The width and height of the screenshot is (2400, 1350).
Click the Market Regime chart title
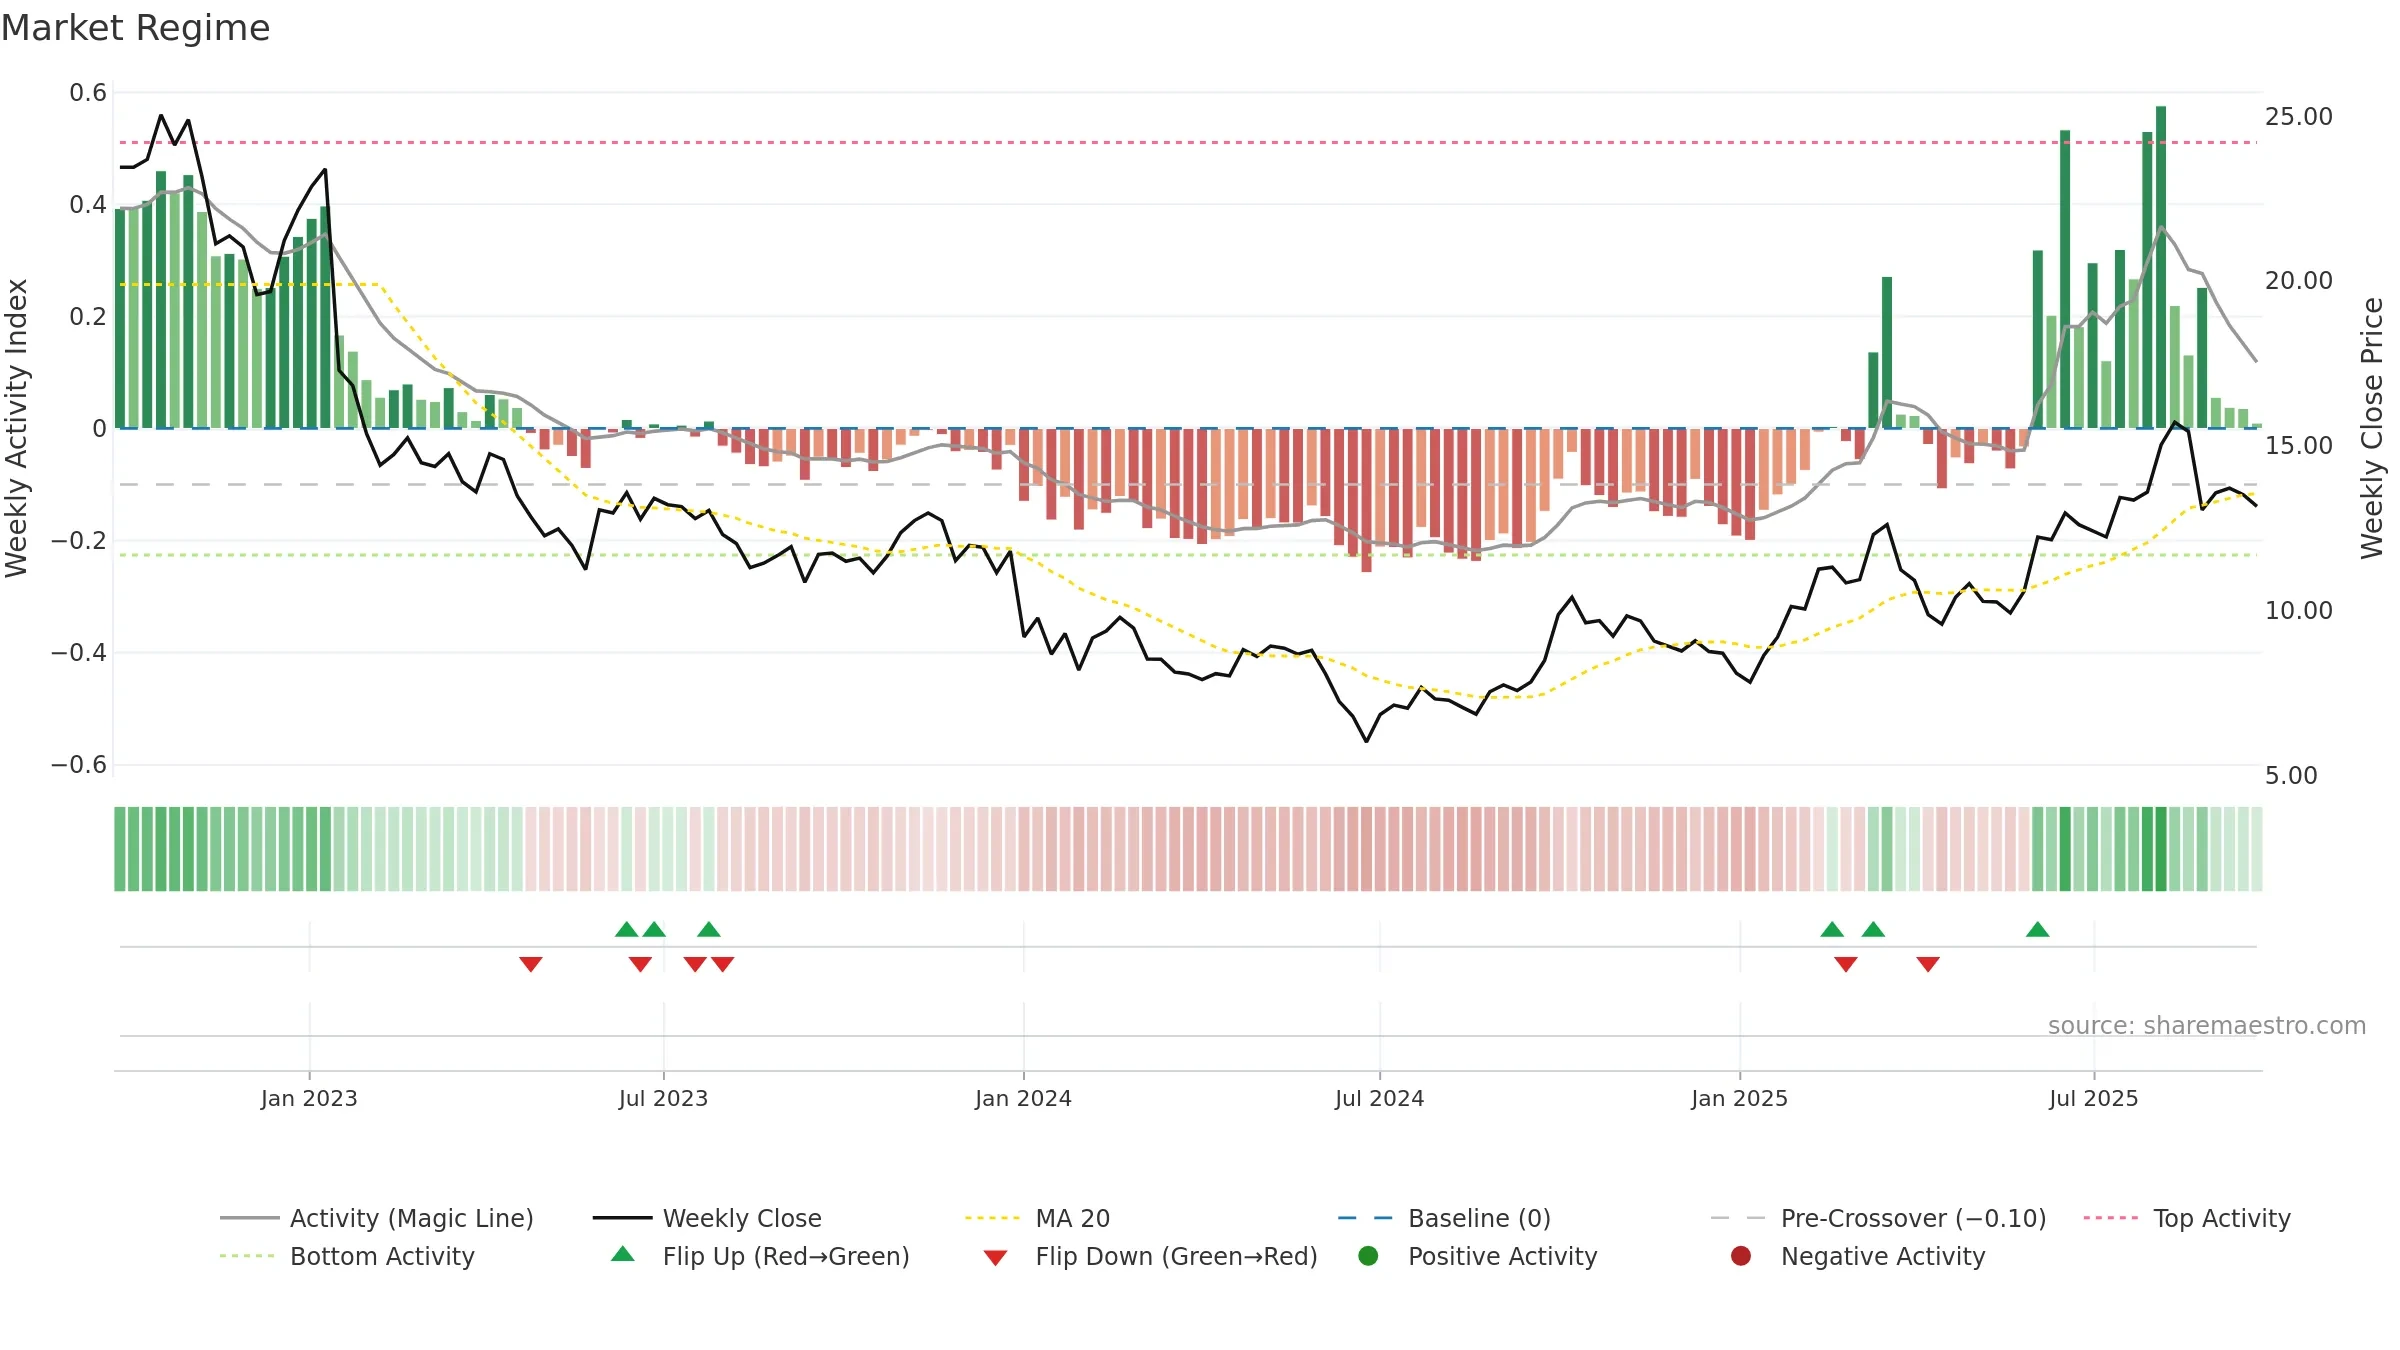tap(135, 28)
